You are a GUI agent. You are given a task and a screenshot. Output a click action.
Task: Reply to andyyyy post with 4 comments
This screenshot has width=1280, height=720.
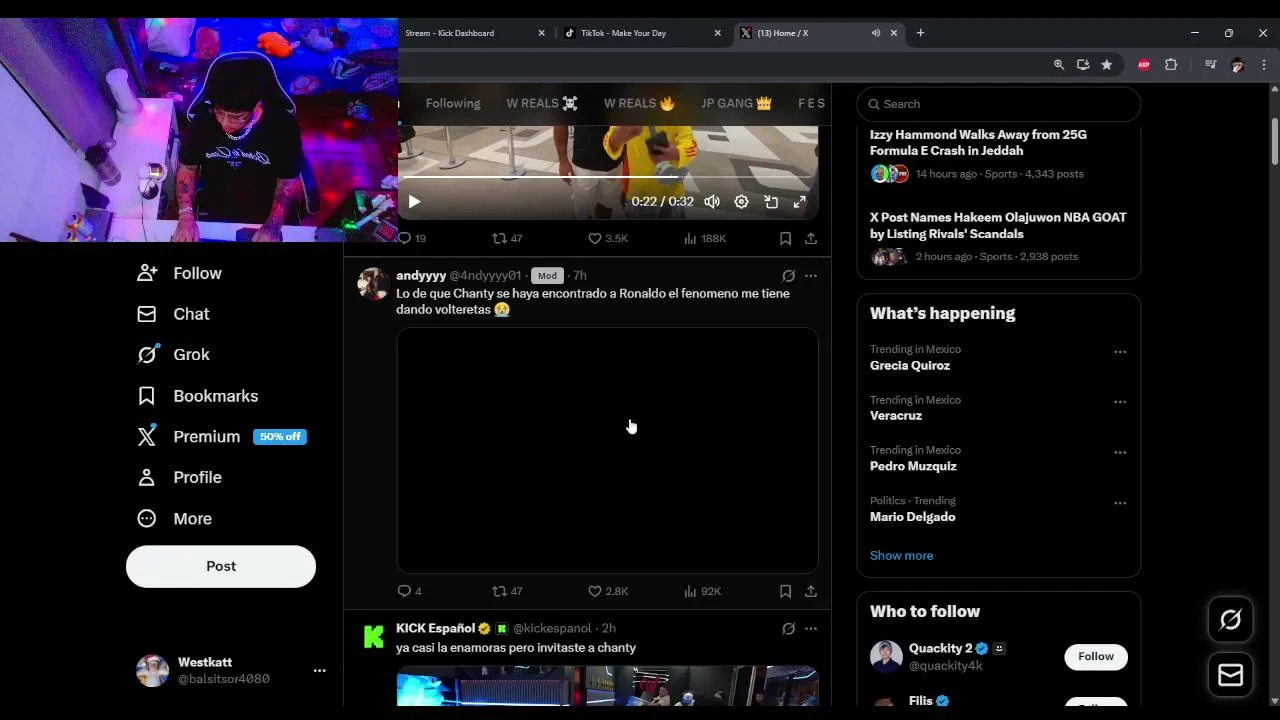pos(410,591)
